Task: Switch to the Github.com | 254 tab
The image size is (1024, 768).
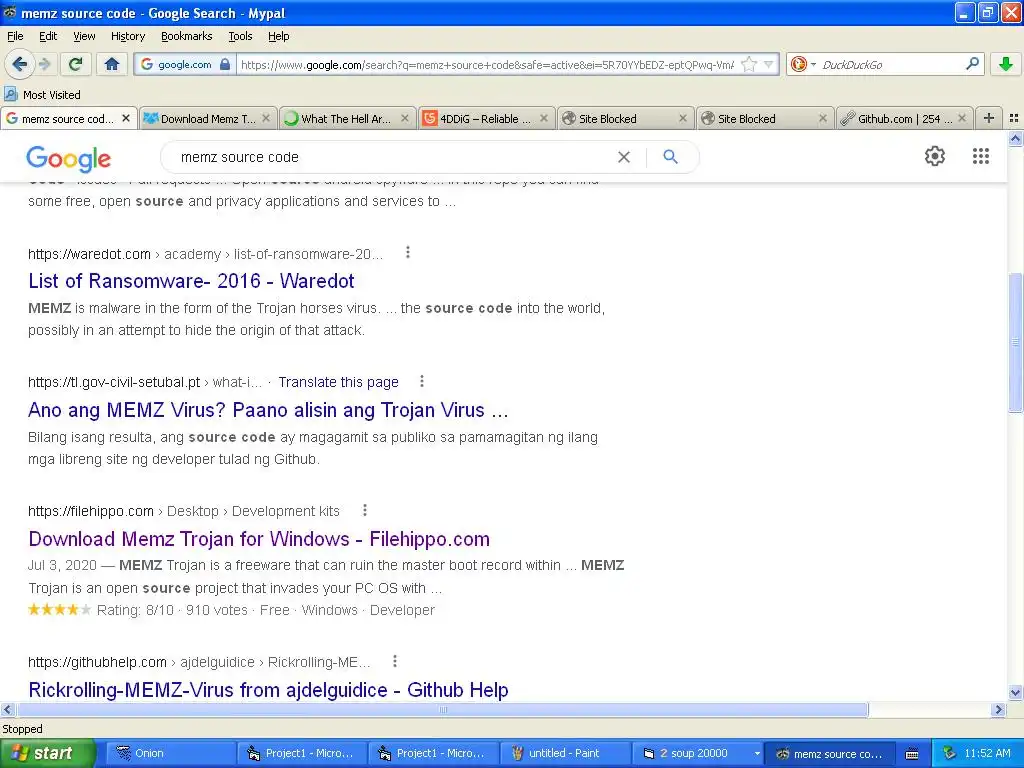Action: (904, 118)
